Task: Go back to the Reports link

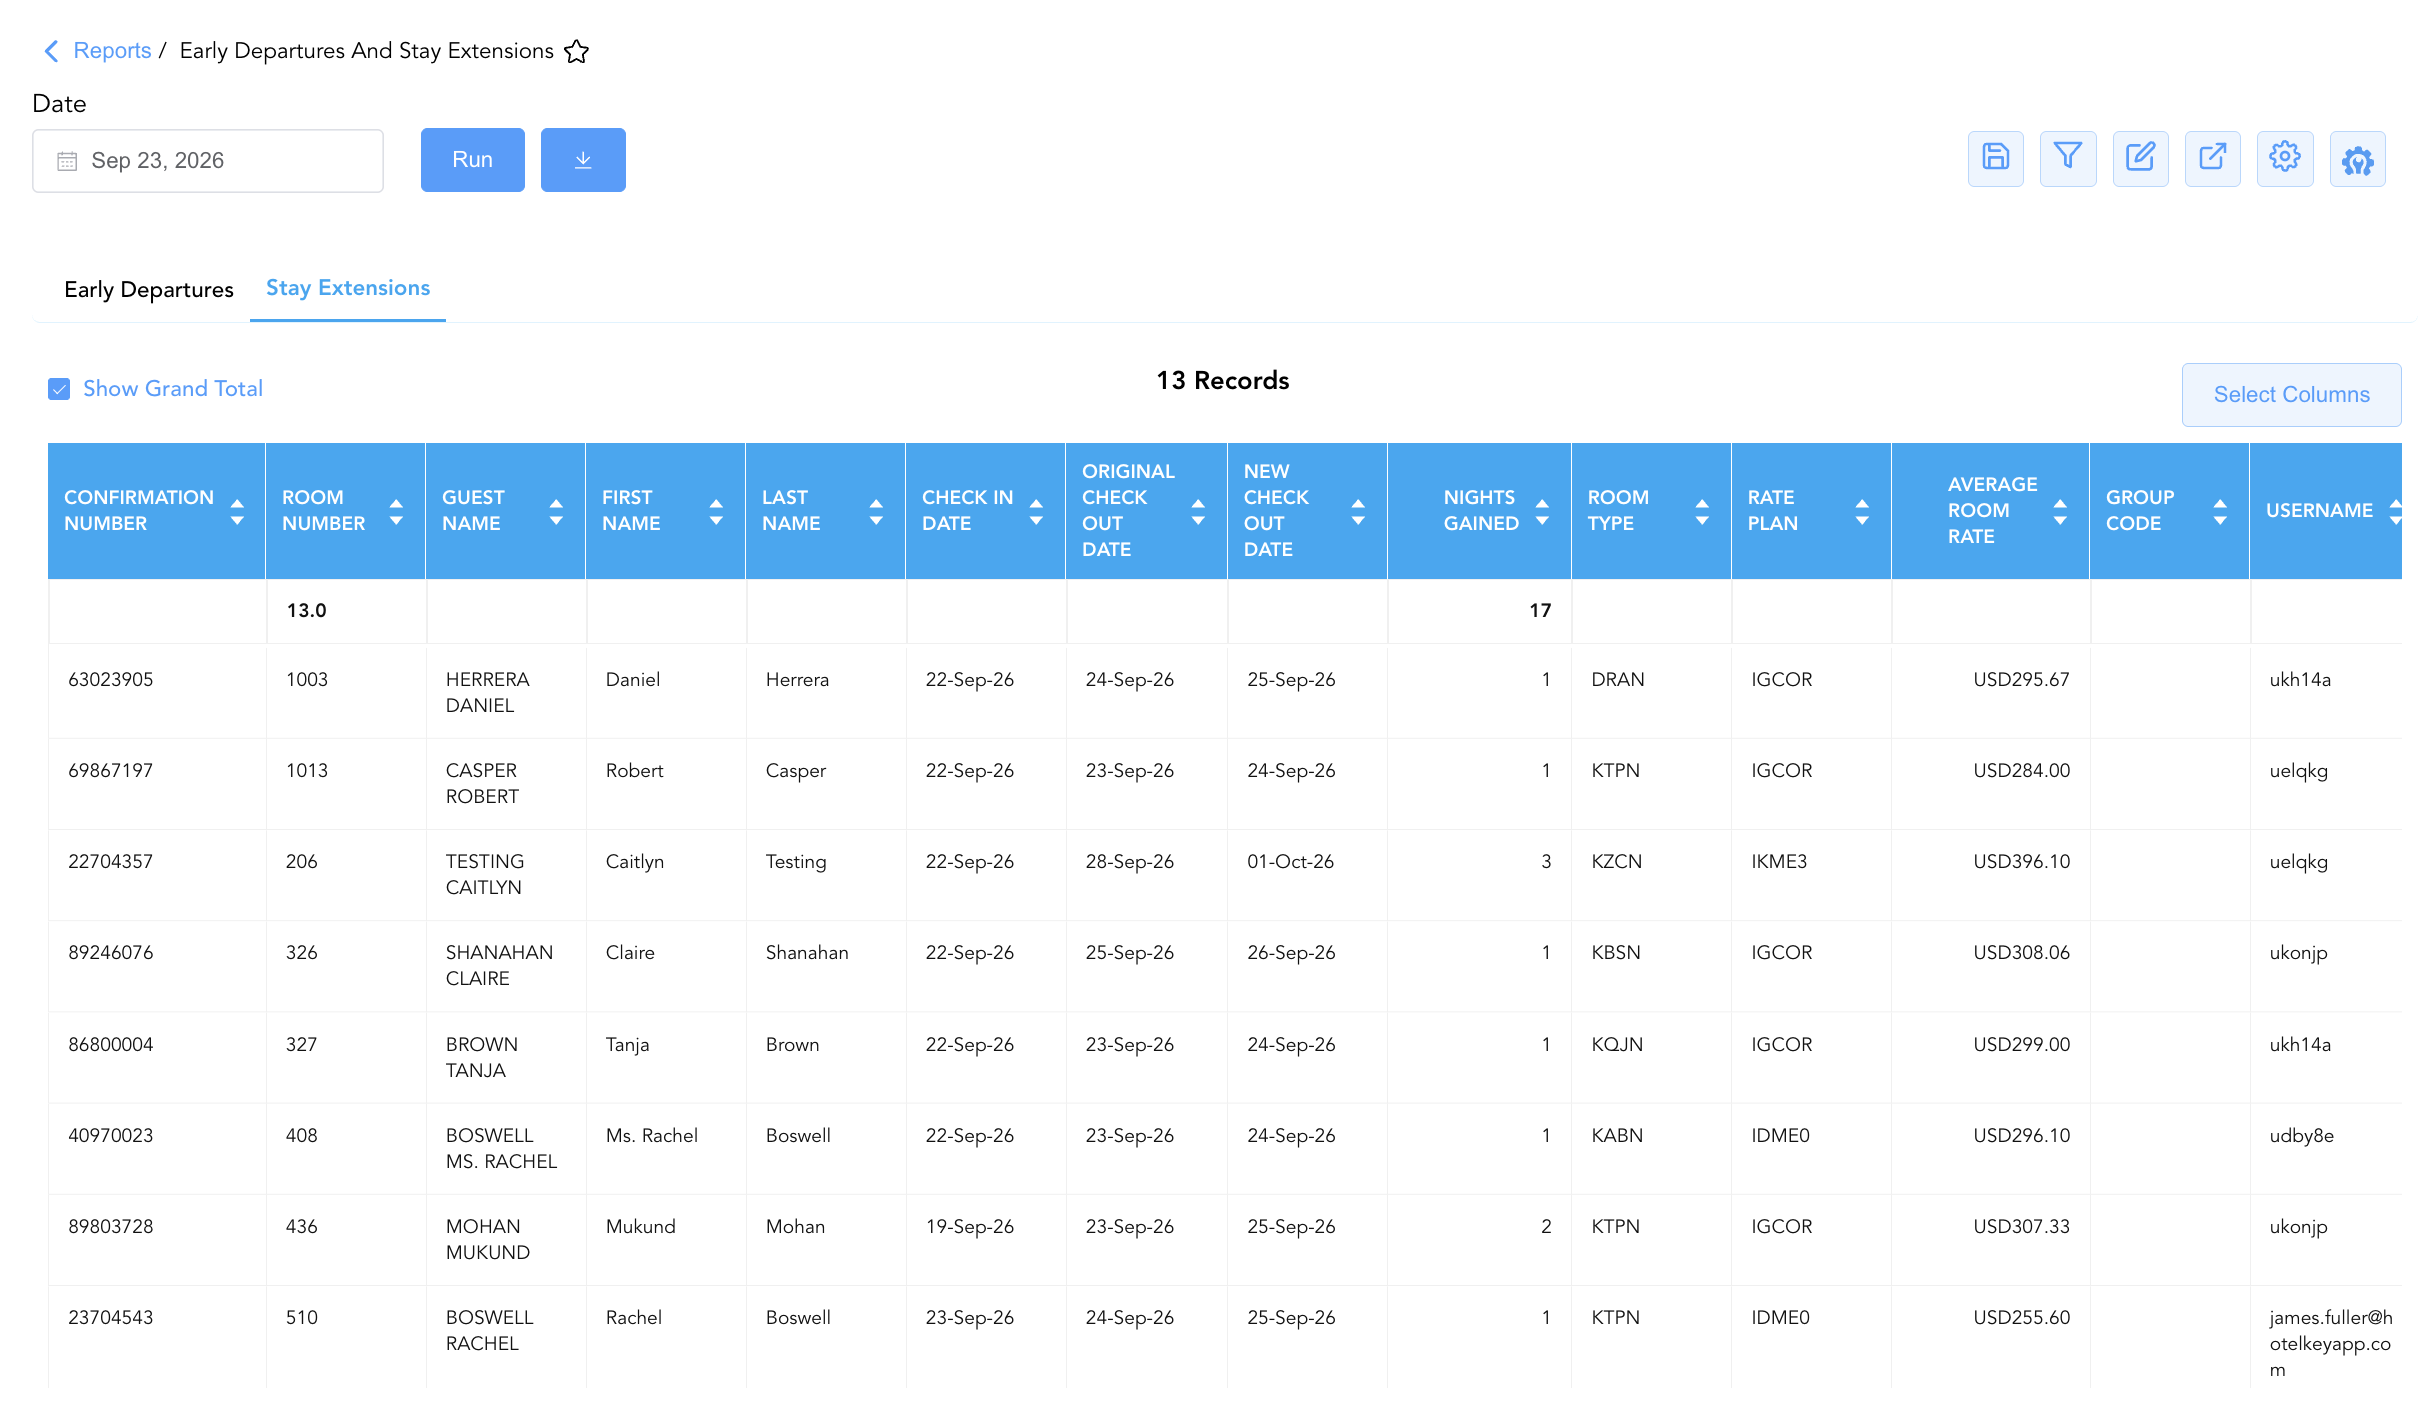Action: (x=112, y=51)
